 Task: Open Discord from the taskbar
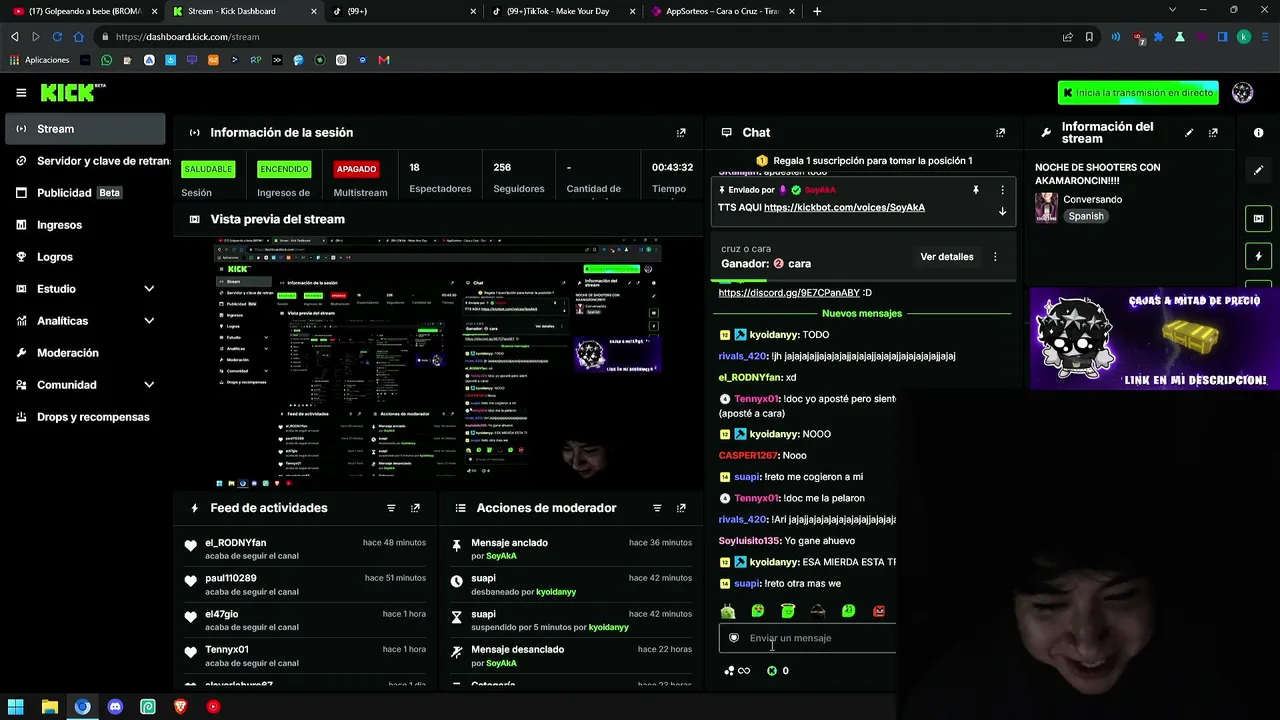coord(115,707)
